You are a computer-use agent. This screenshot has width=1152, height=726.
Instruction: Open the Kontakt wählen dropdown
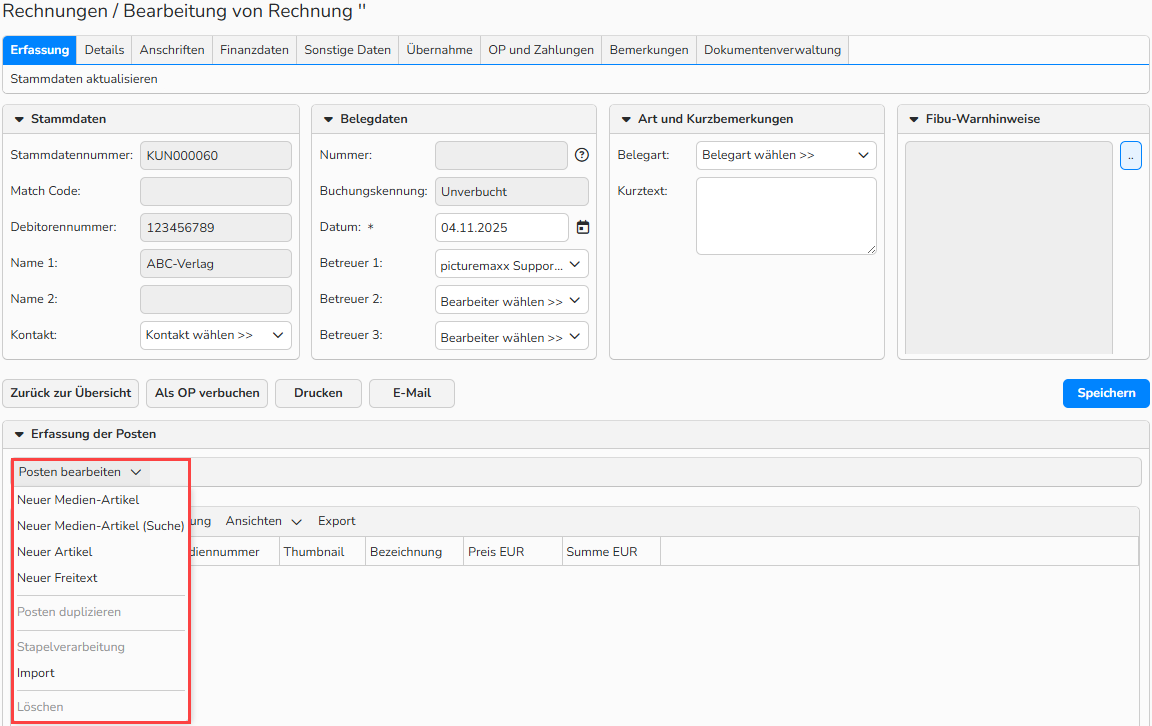(x=216, y=335)
